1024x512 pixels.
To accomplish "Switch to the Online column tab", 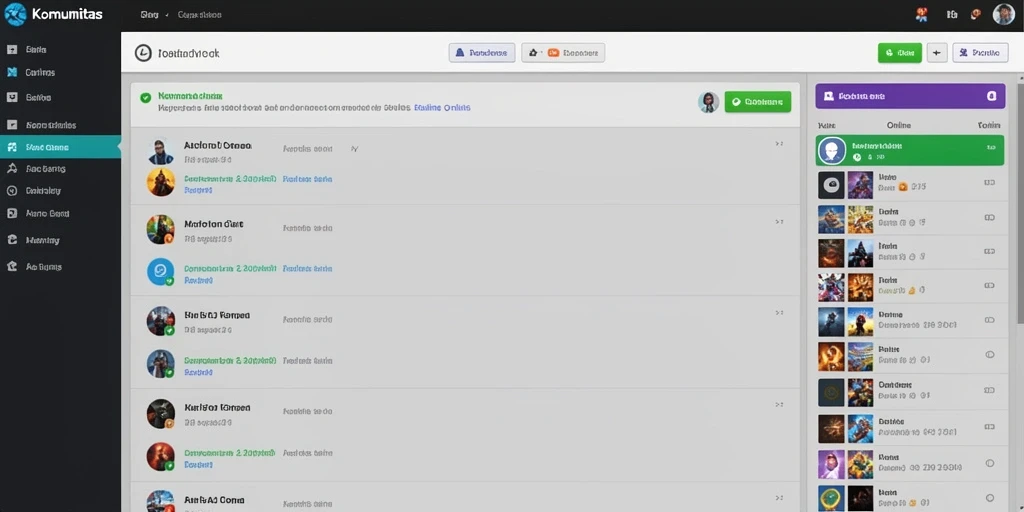I will tap(899, 125).
